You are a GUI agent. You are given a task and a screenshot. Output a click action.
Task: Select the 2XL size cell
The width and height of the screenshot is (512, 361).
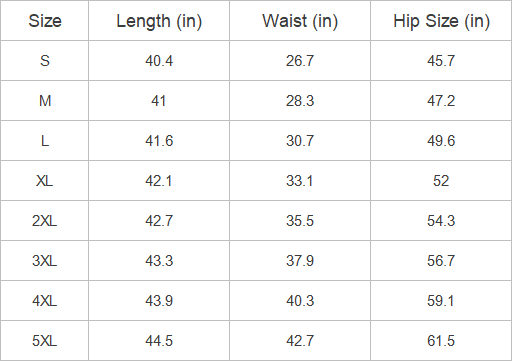[x=45, y=221]
